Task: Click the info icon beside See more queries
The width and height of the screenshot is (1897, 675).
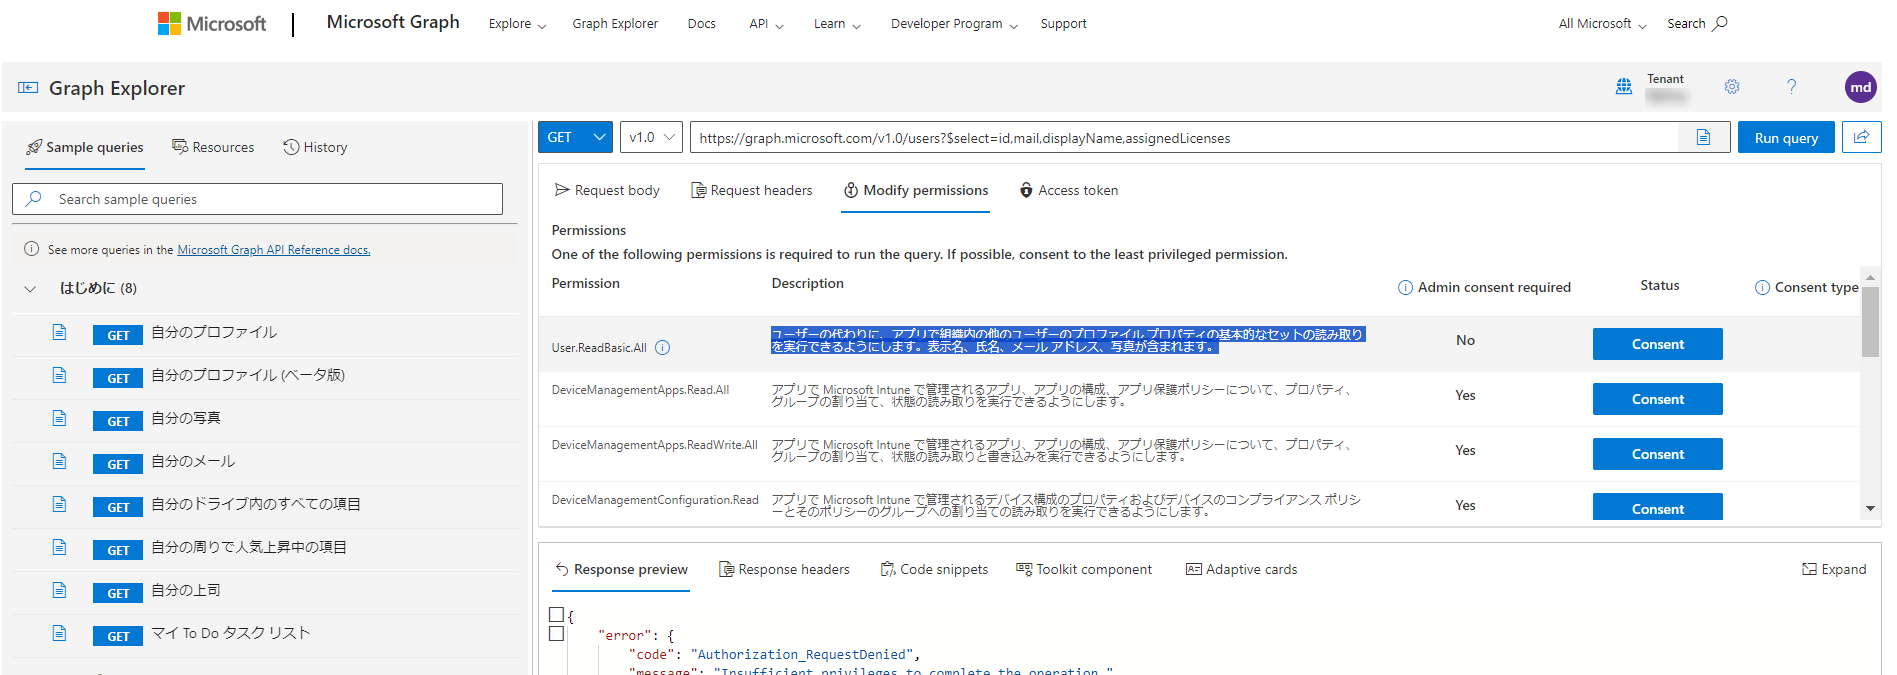Action: tap(31, 249)
